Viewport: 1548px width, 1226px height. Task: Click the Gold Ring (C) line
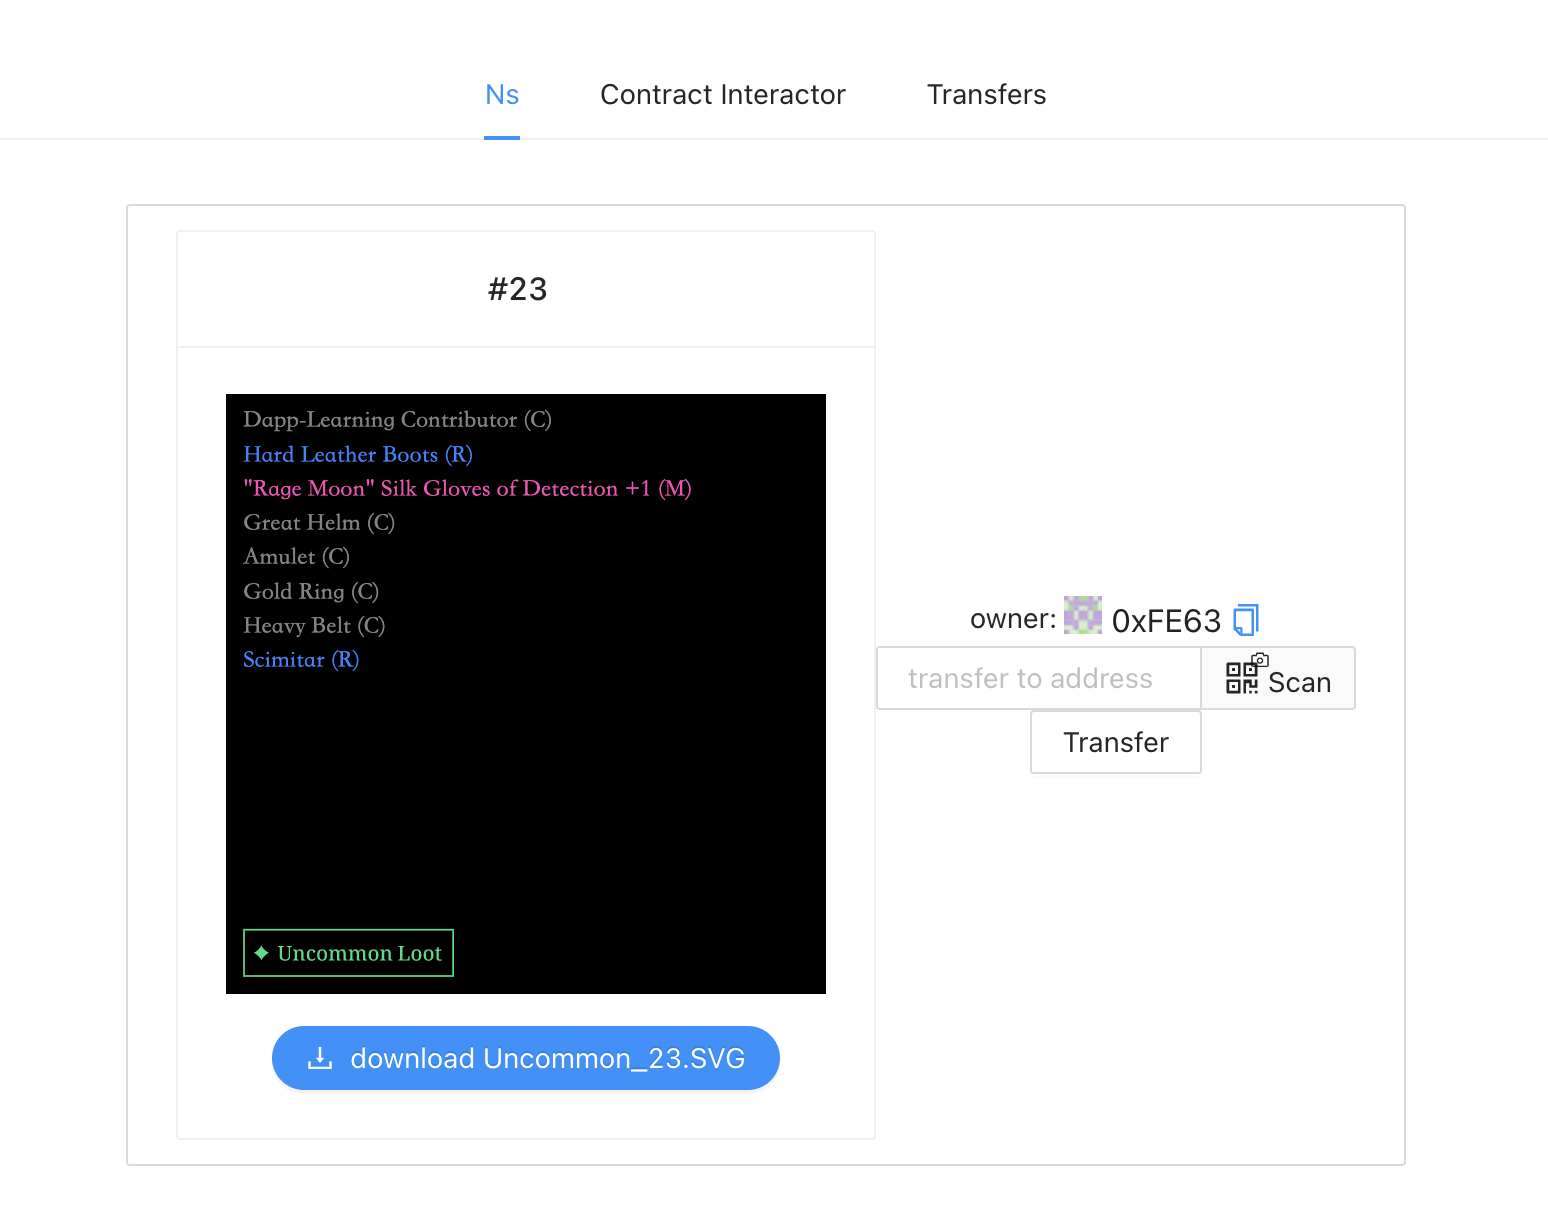pos(311,591)
